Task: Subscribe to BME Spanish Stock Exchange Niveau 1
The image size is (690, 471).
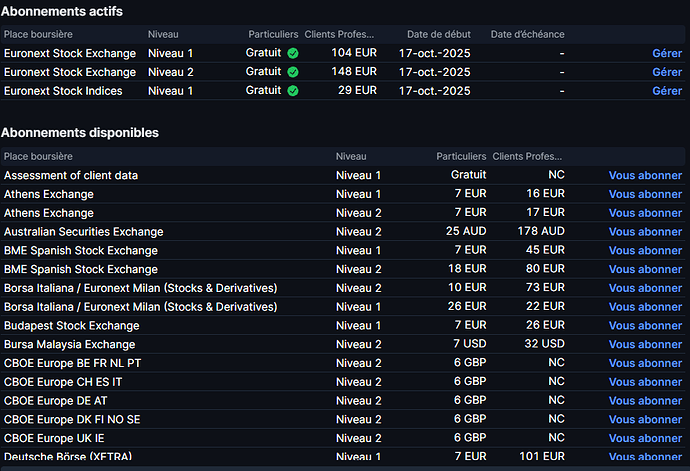Action: click(x=645, y=250)
